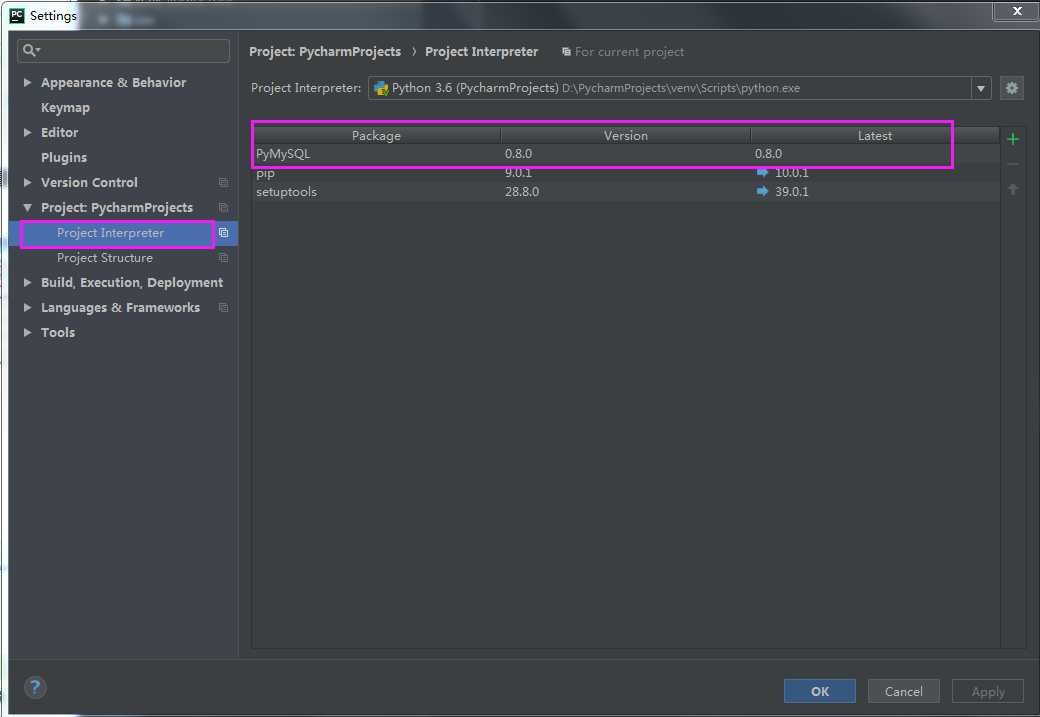The width and height of the screenshot is (1040, 717).
Task: Click the green plus install package icon
Action: pos(1012,139)
